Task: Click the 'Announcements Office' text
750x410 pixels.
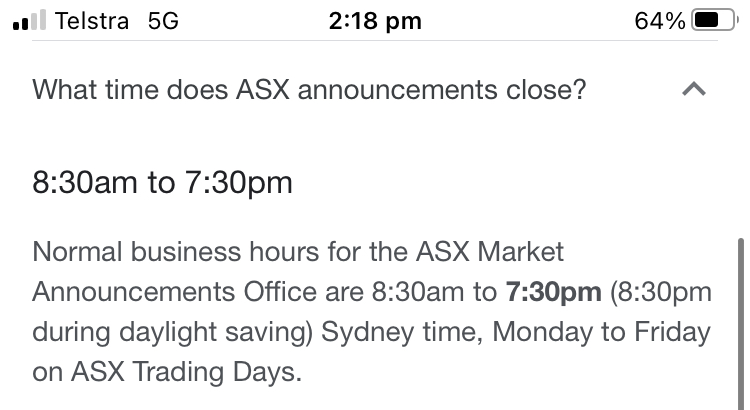Action: tap(175, 292)
